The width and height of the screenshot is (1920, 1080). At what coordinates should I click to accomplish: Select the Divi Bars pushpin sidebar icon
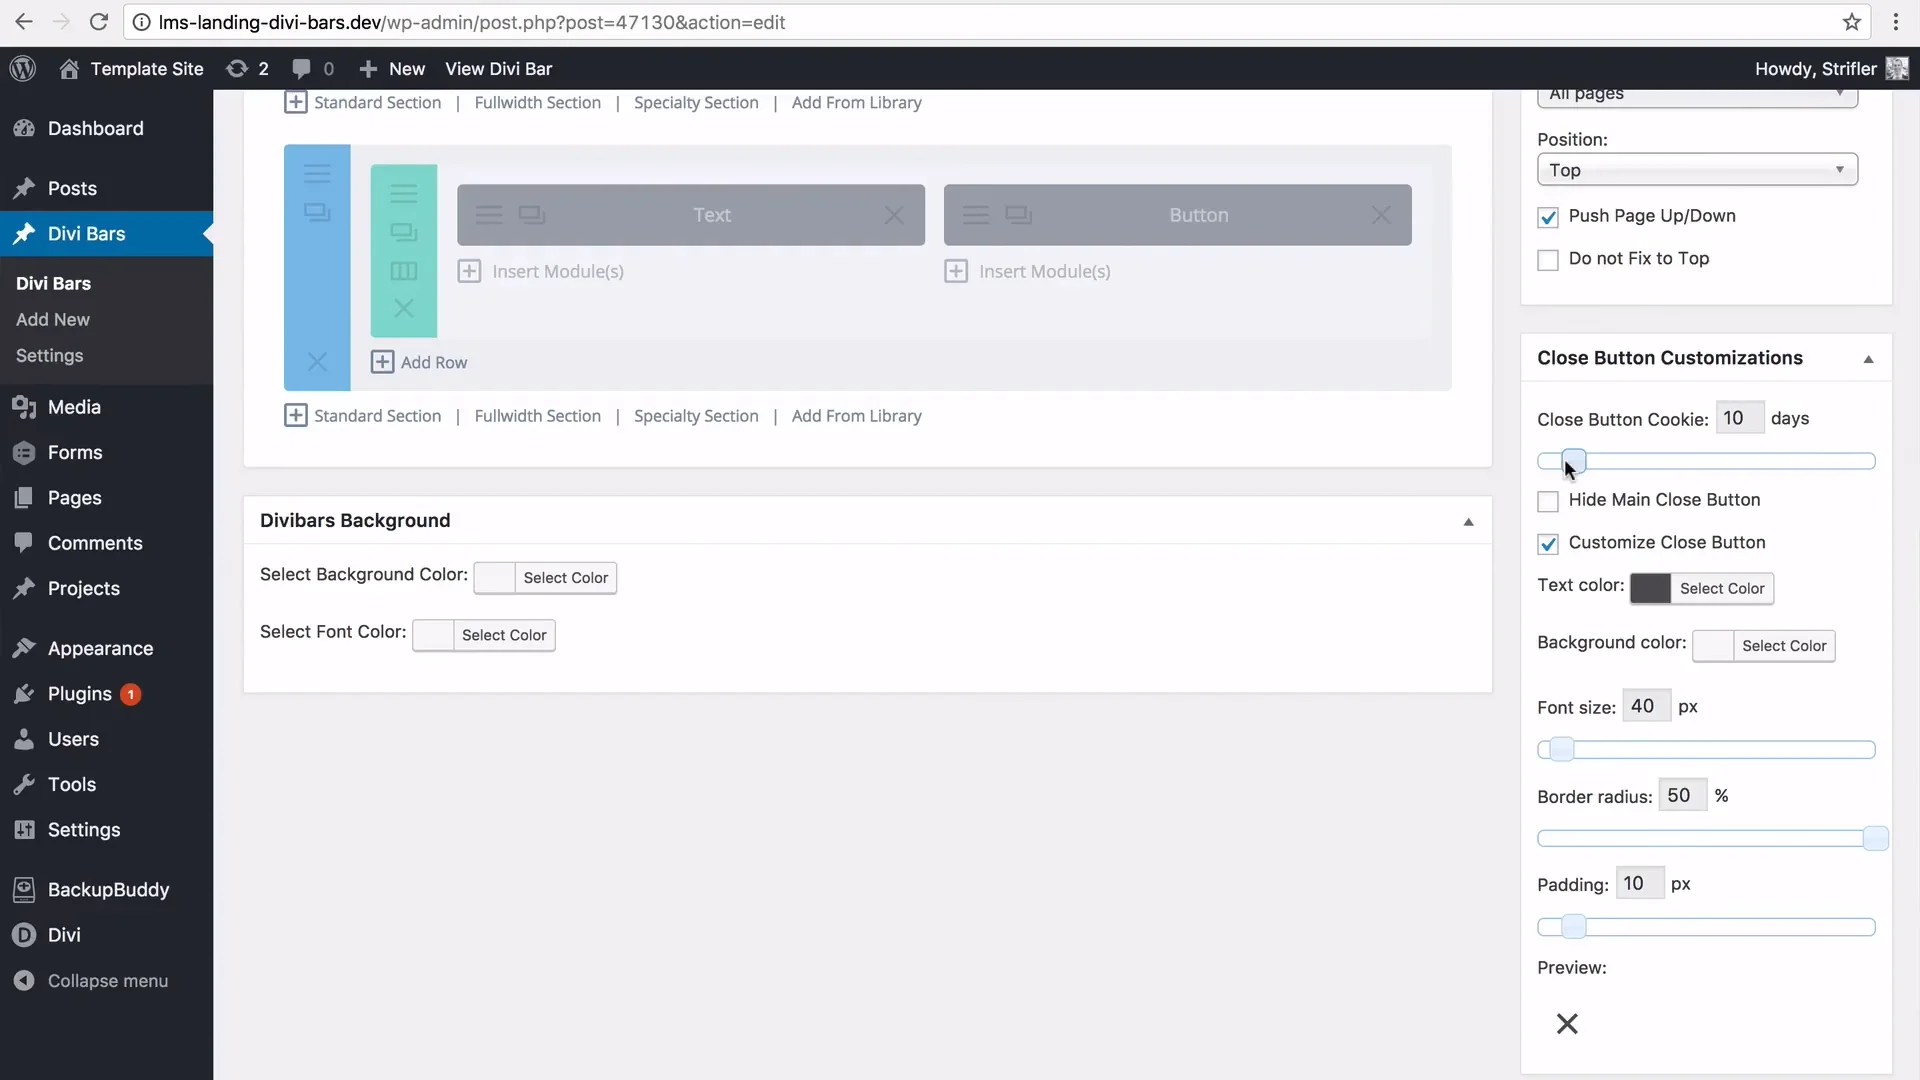click(x=22, y=233)
